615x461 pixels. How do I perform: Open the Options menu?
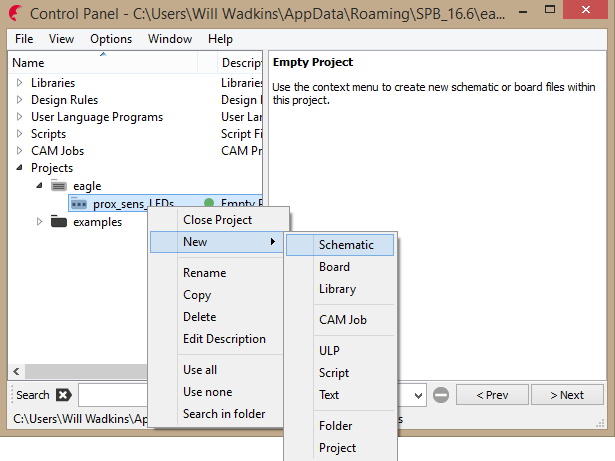[111, 39]
